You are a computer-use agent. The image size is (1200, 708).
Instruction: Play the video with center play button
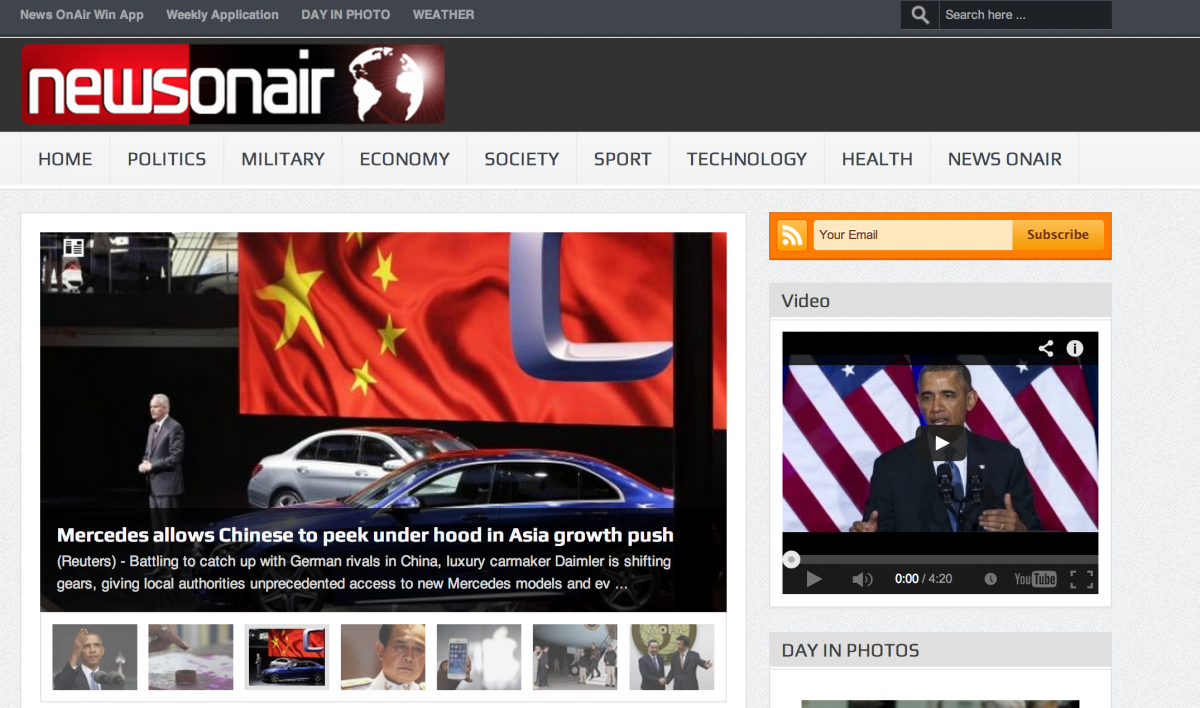(940, 443)
